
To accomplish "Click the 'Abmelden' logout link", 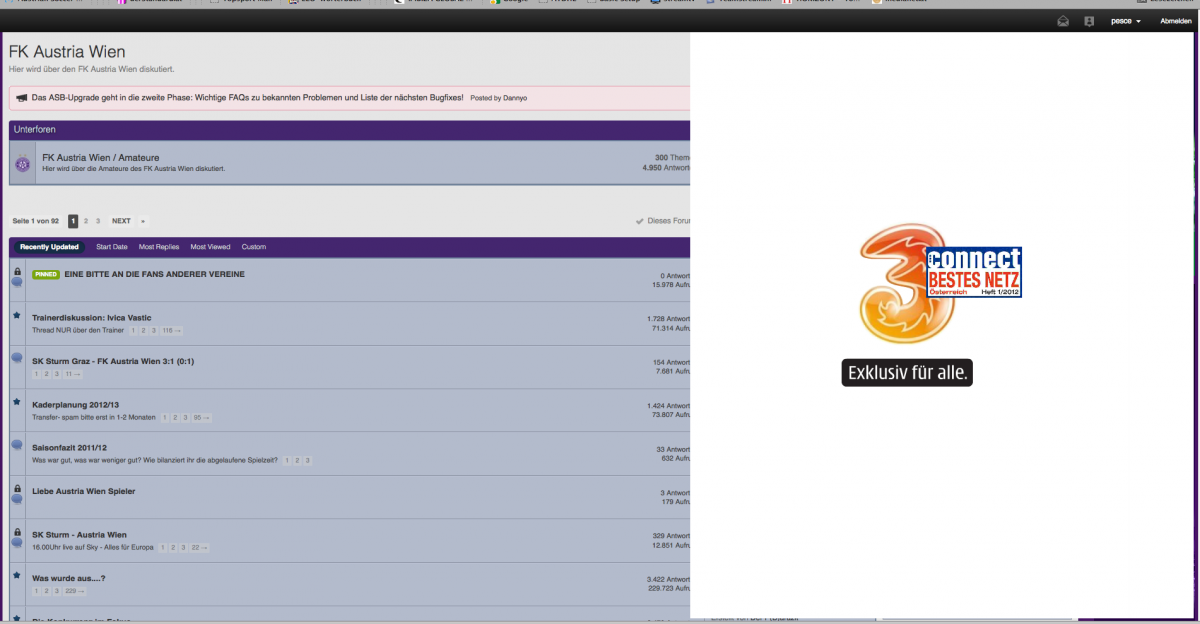I will click(x=1176, y=21).
